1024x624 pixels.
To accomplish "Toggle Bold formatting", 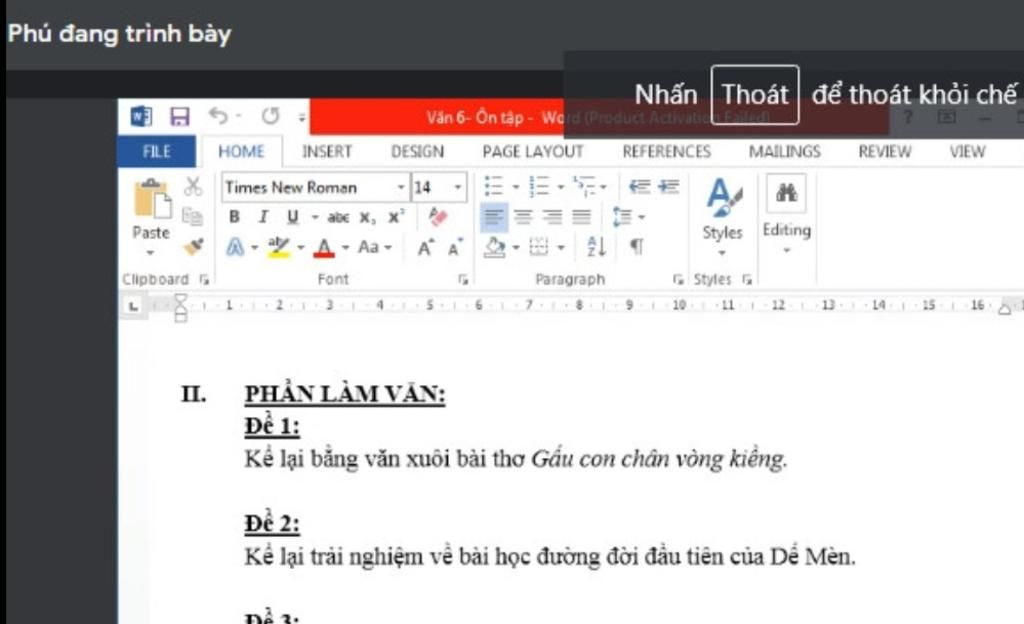I will point(234,217).
